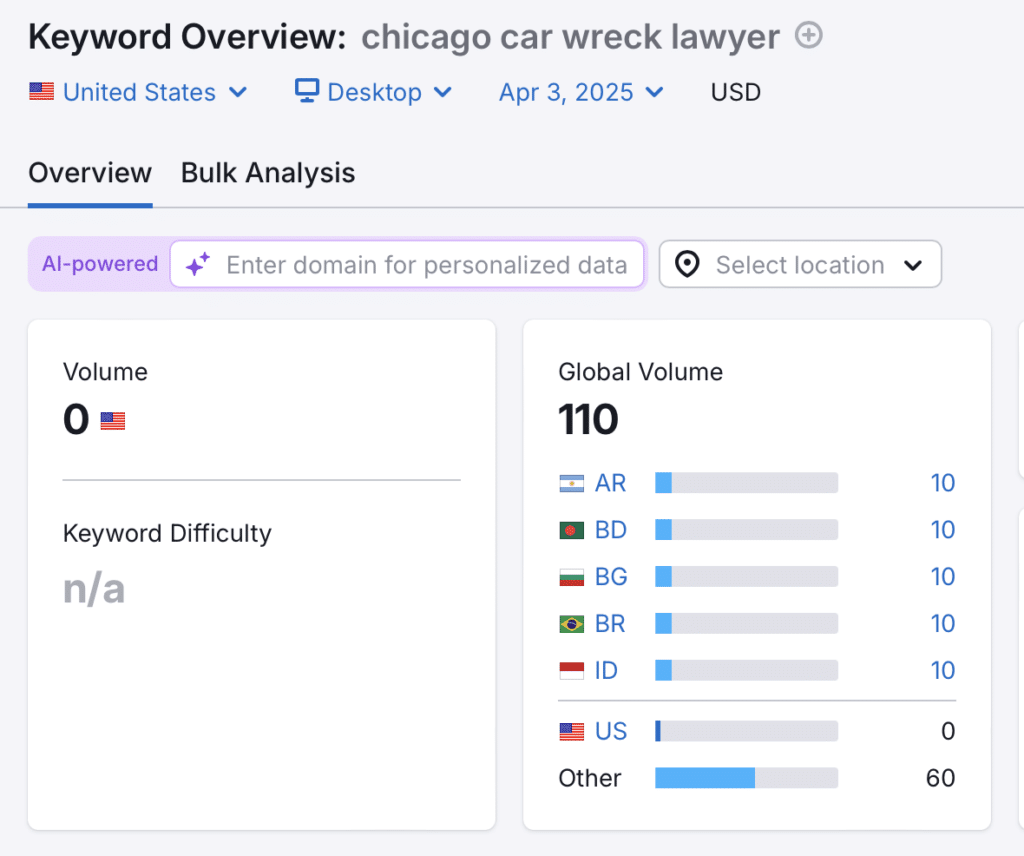The height and width of the screenshot is (856, 1024).
Task: Click the Bangladesh flag next to BD
Action: click(x=571, y=529)
